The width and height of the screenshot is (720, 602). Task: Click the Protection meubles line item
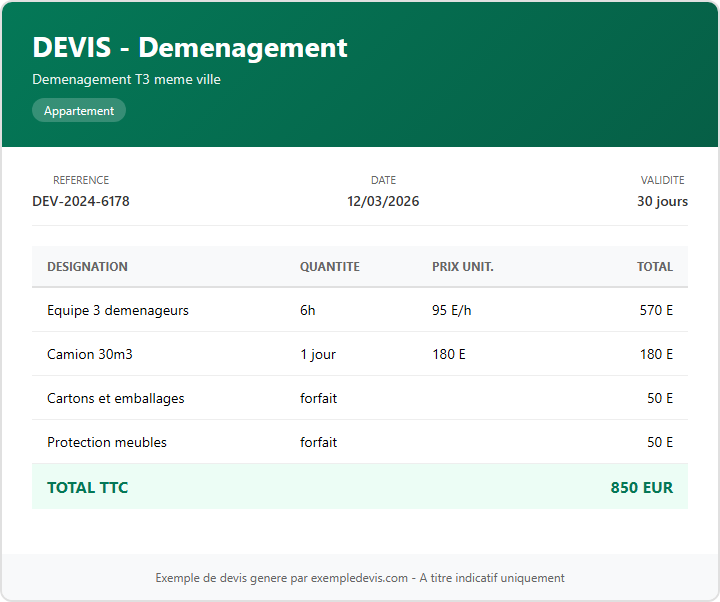pyautogui.click(x=107, y=442)
